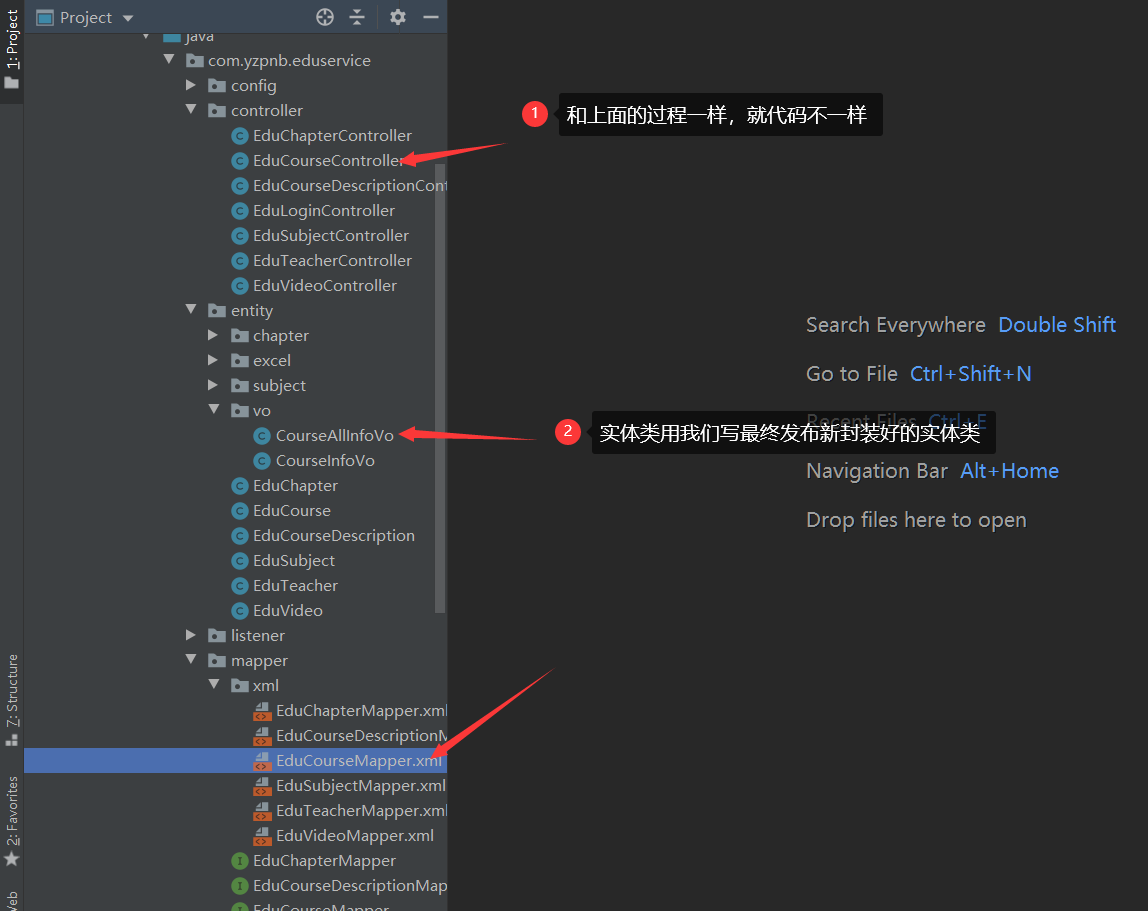Click the 'Go to File' text
Viewport: 1148px width, 911px height.
851,373
